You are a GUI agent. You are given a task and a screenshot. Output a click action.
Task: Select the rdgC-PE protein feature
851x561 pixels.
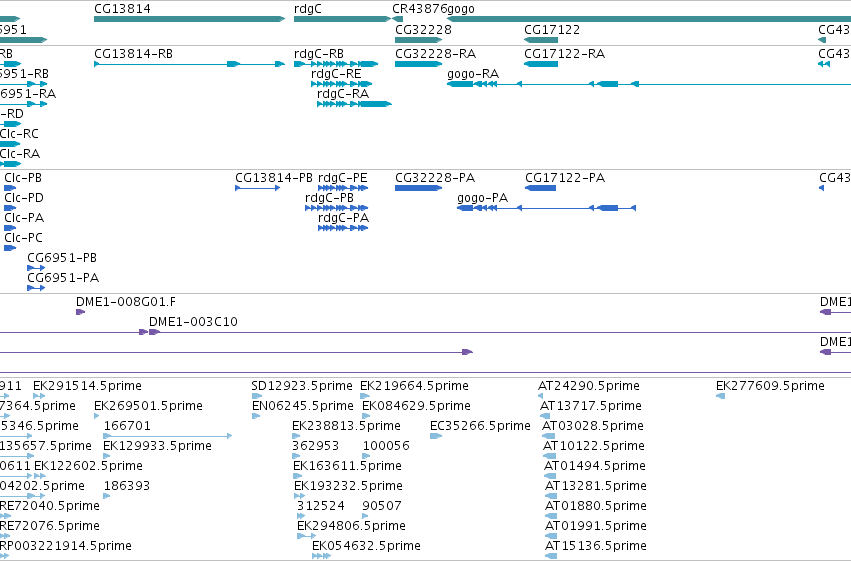(343, 188)
